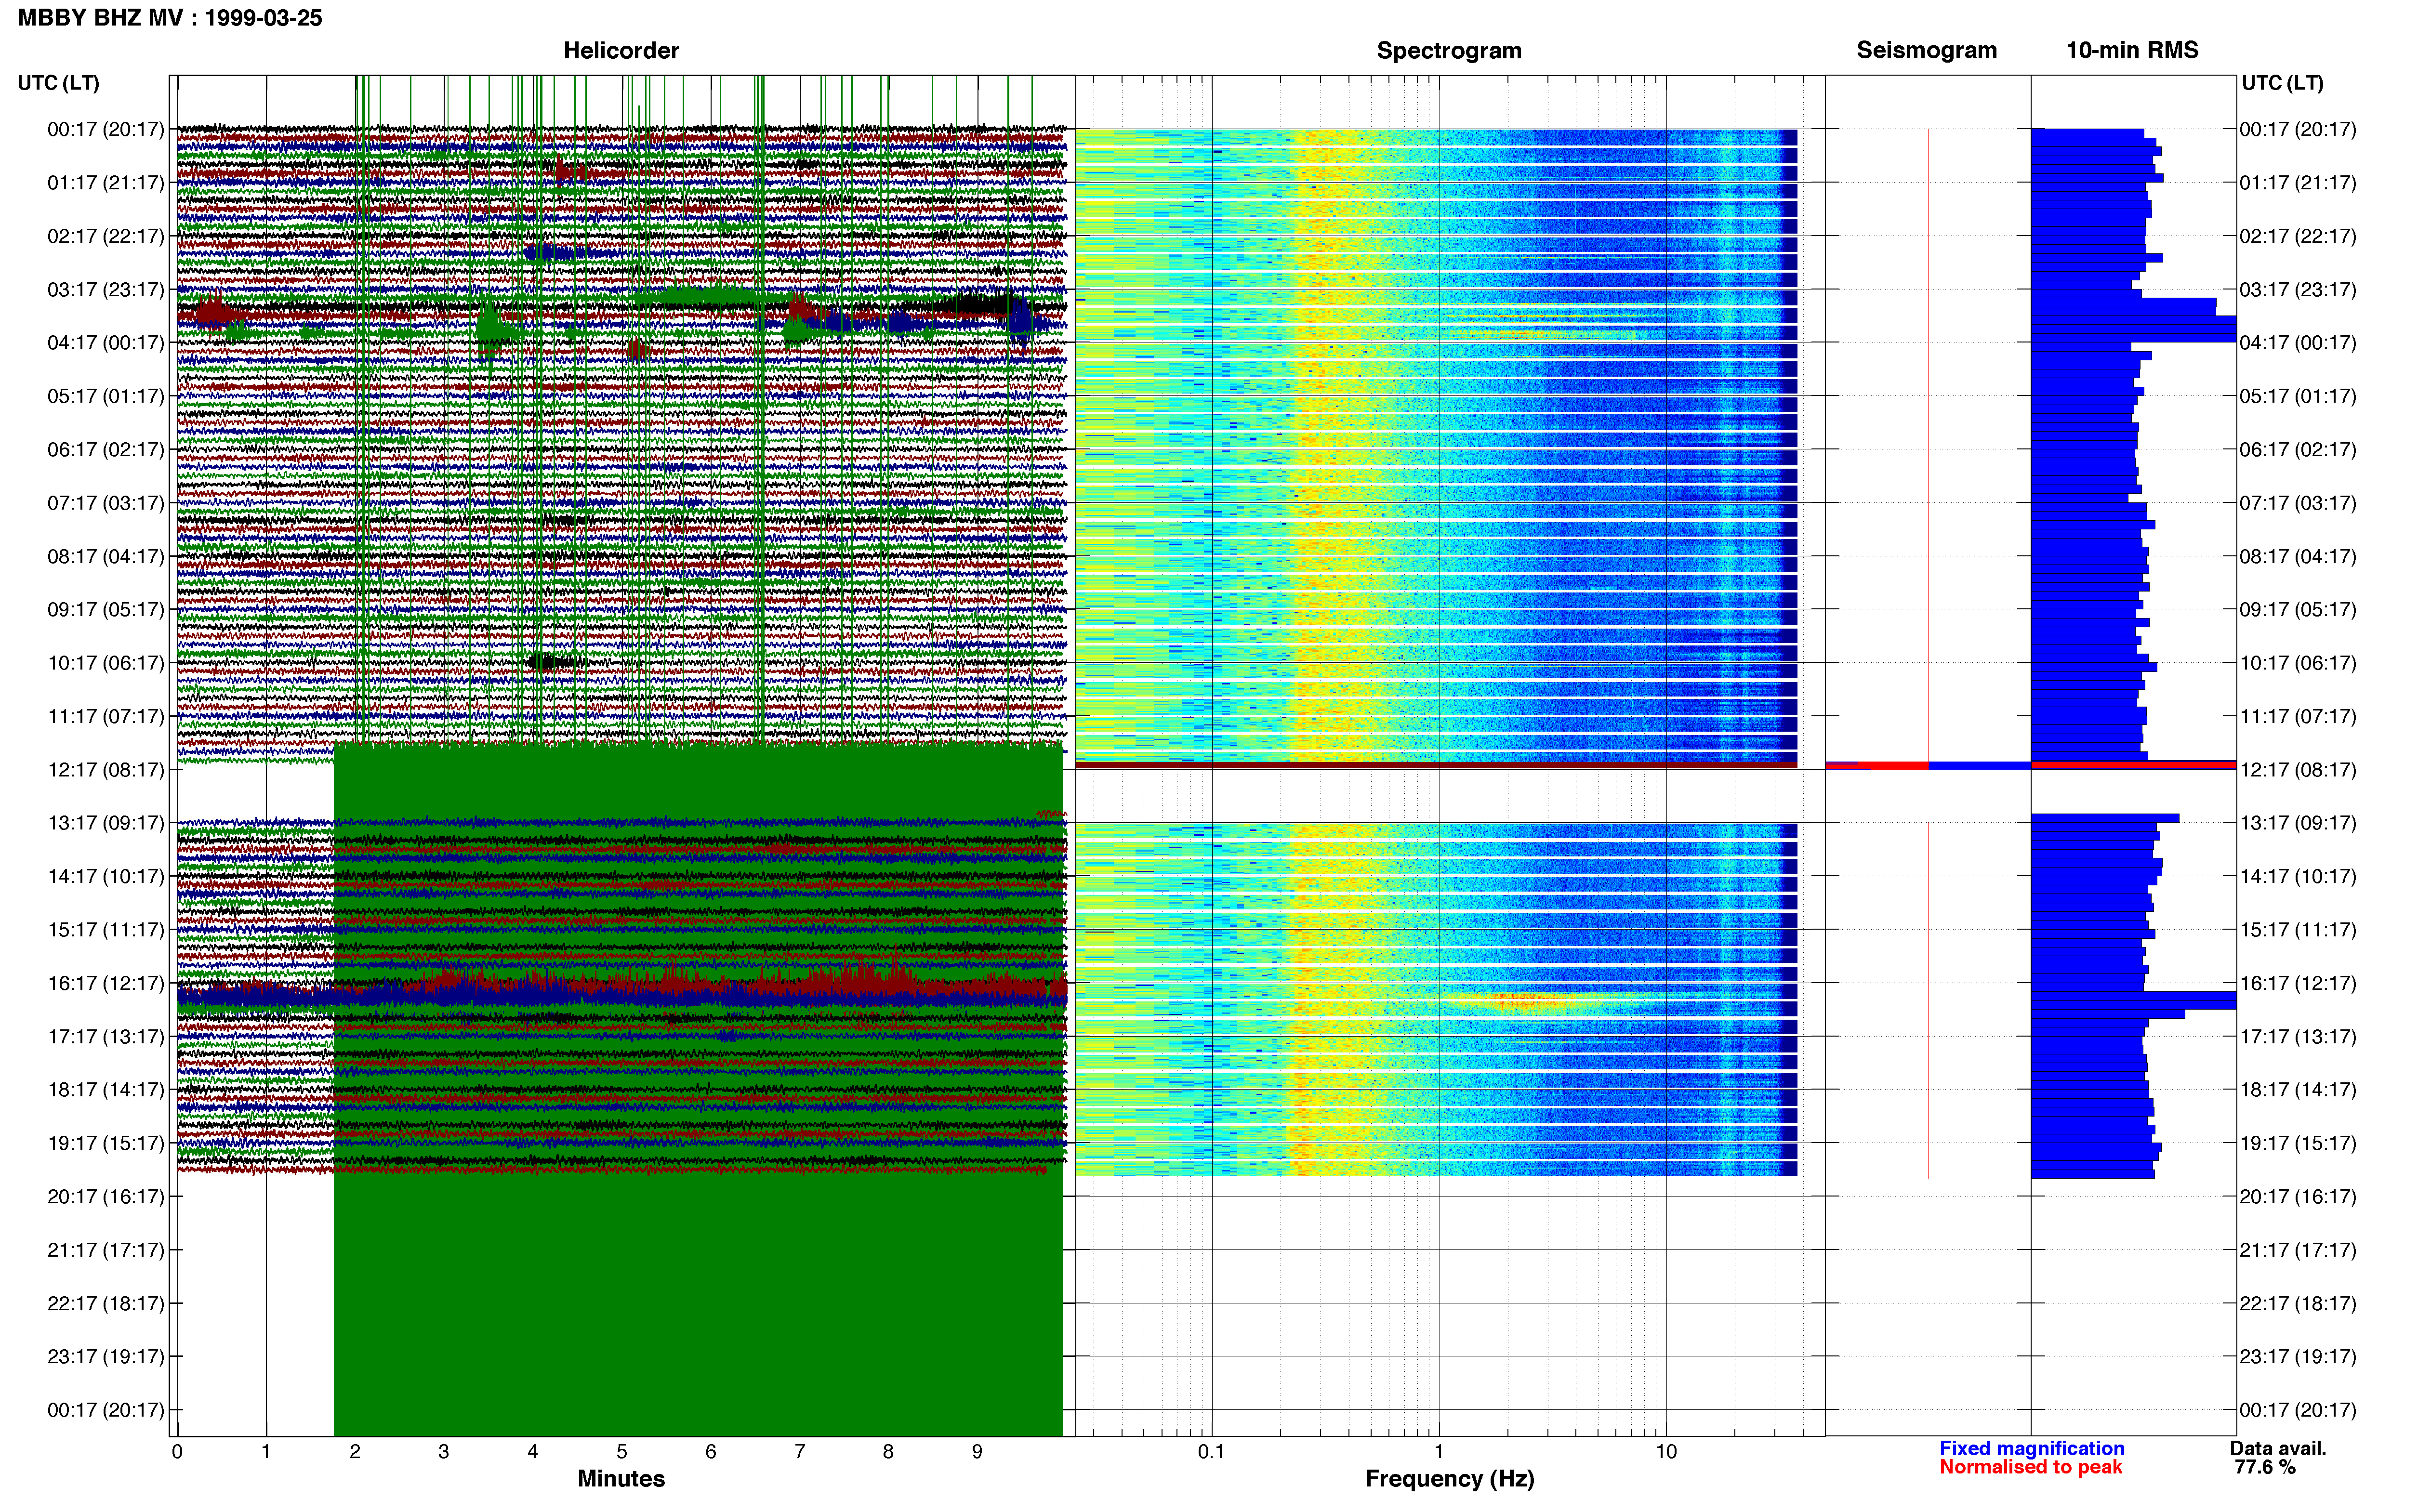
Task: Click the left 15:17 (11:17) time label
Action: pos(106,930)
